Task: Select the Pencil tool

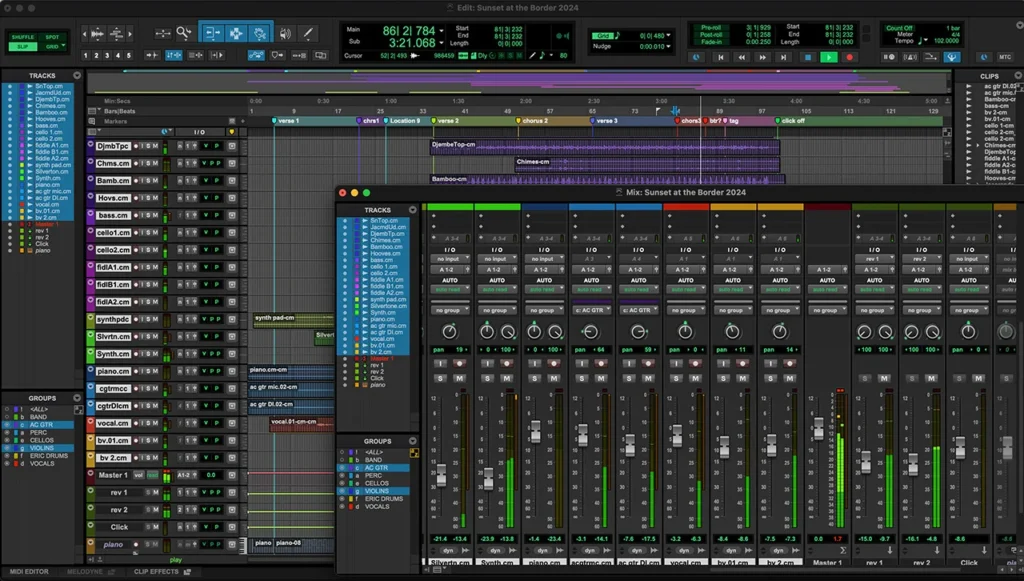Action: click(309, 31)
